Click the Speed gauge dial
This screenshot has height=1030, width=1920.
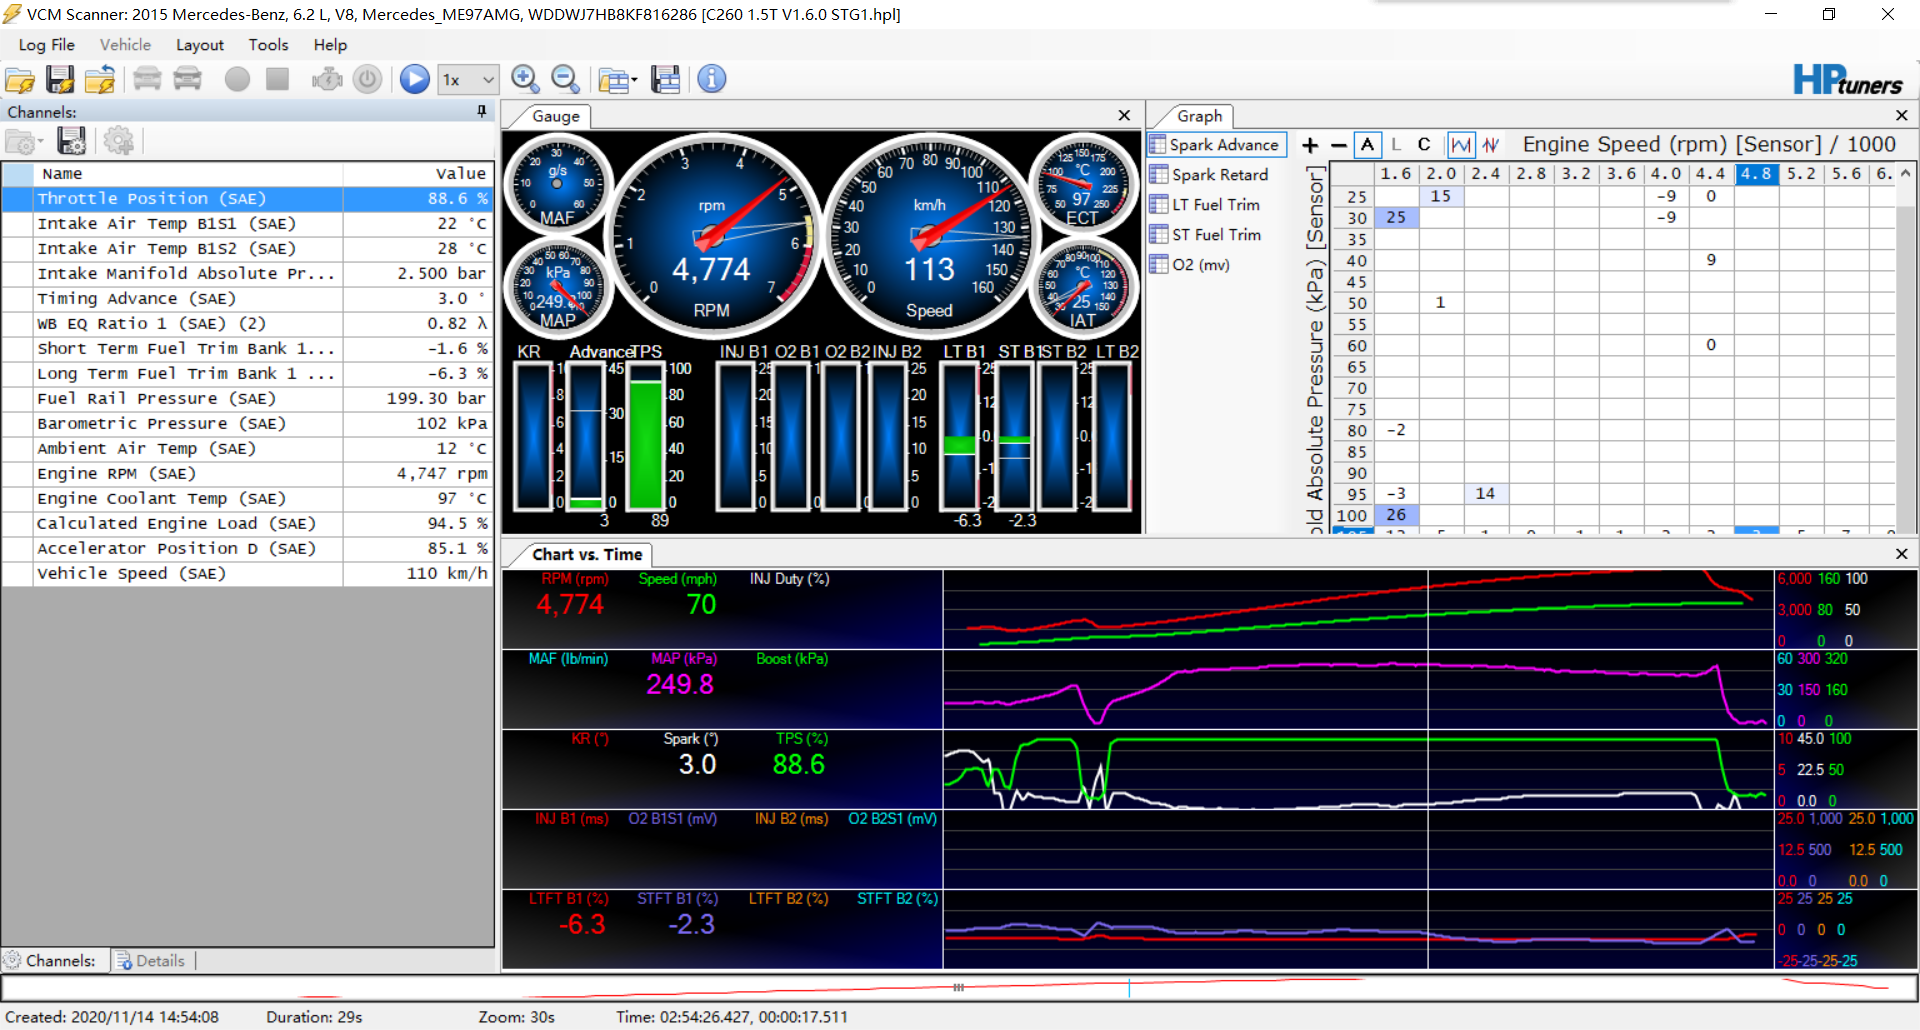[x=930, y=237]
